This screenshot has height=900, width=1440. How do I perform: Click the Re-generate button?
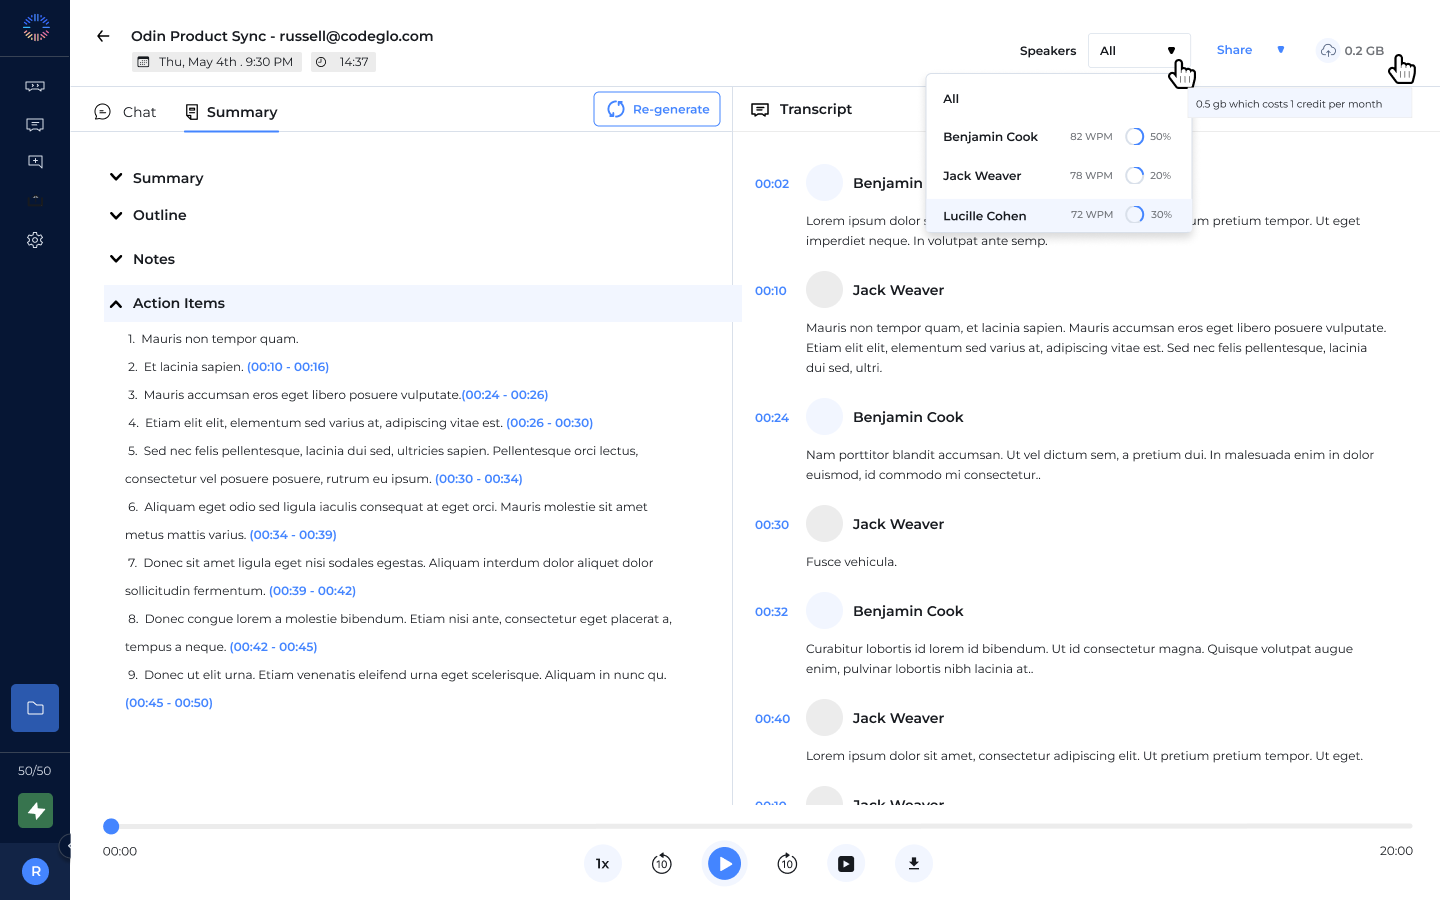[x=657, y=109]
